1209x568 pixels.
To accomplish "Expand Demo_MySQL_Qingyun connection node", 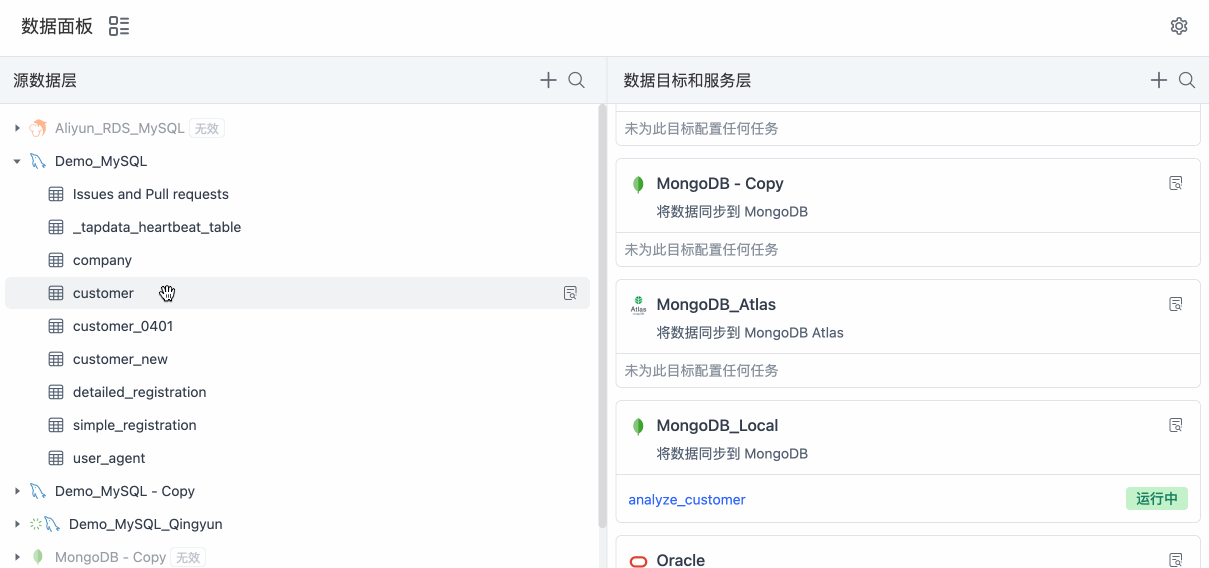I will 17,524.
